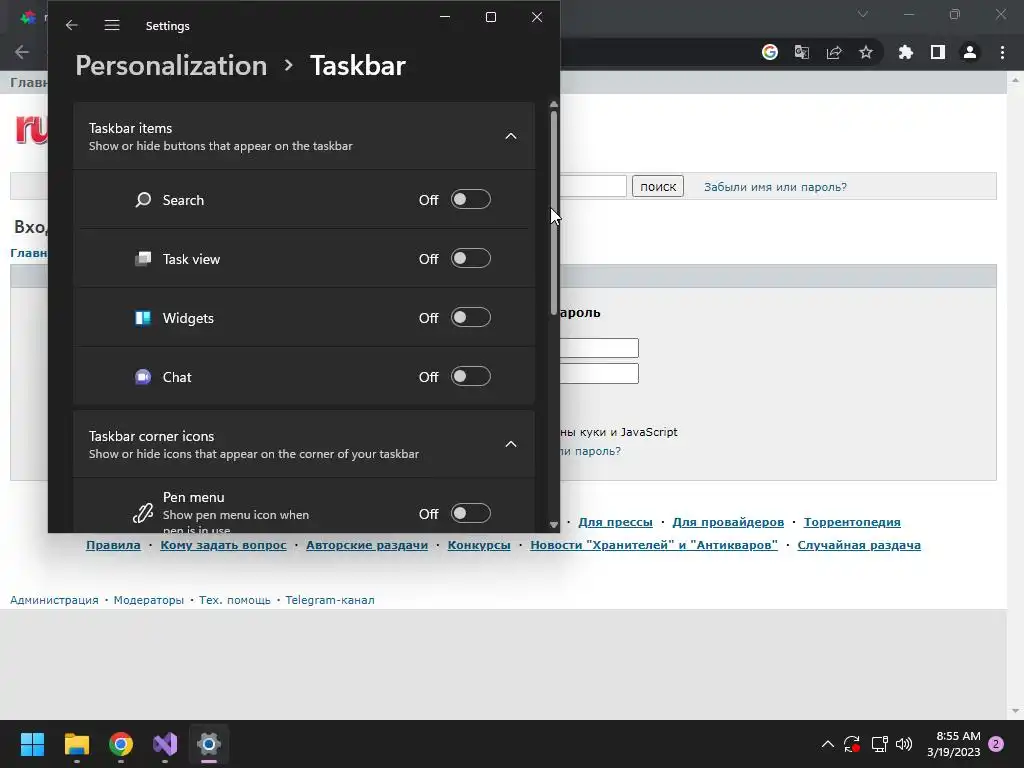
Task: Click Chrome's back arrow button
Action: [22, 52]
